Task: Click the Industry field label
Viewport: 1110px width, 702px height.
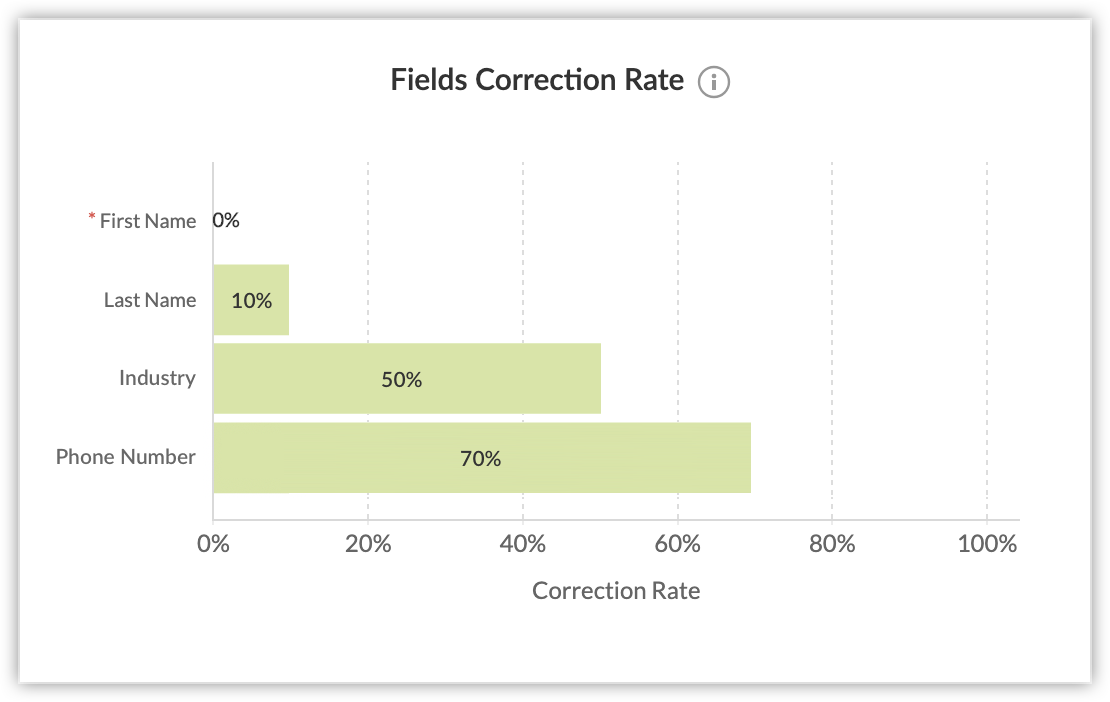Action: [157, 378]
